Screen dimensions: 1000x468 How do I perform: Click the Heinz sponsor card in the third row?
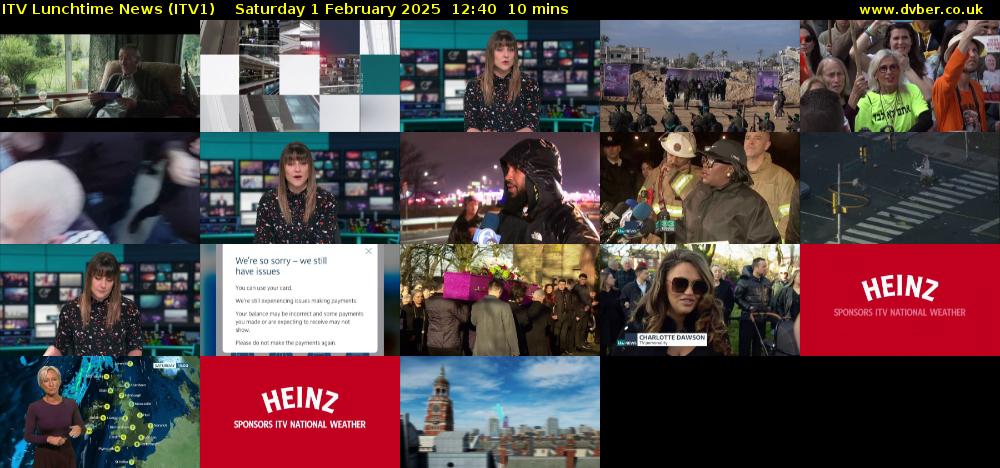tap(900, 300)
